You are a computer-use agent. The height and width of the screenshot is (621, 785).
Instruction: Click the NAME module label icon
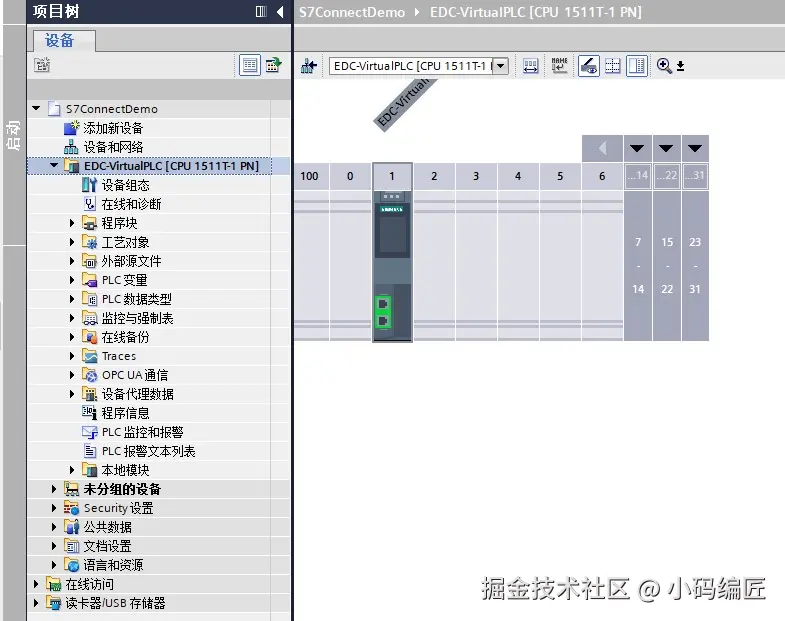coord(559,65)
